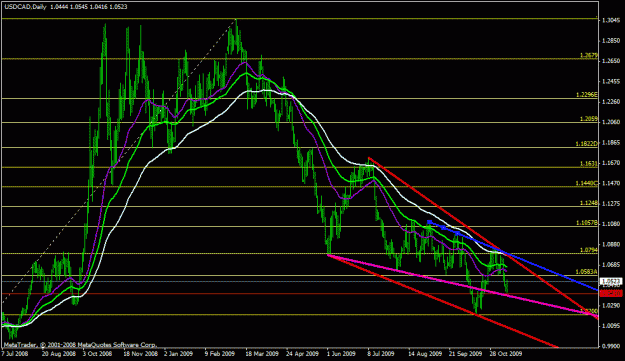The width and height of the screenshot is (625, 361).
Task: Click the 1.2059 Fibonacci level label
Action: [x=589, y=119]
